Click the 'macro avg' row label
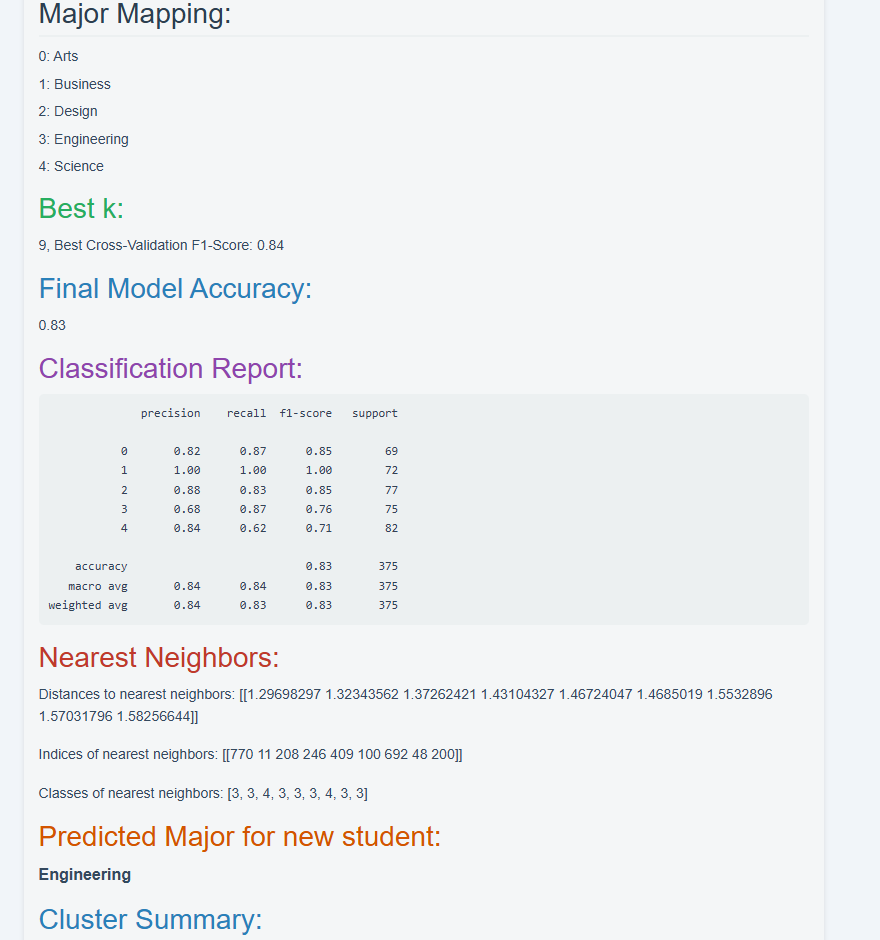This screenshot has height=940, width=880. click(x=98, y=586)
